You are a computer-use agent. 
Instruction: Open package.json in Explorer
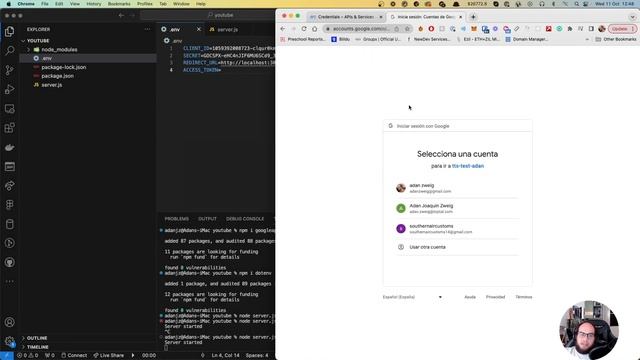pyautogui.click(x=58, y=76)
